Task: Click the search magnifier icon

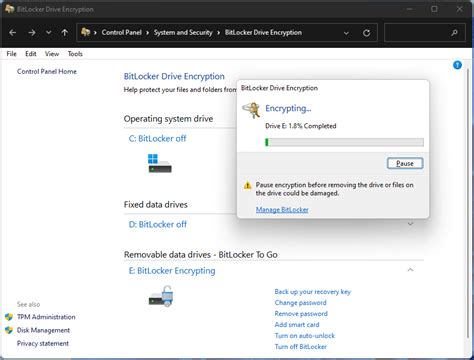Action: point(454,33)
